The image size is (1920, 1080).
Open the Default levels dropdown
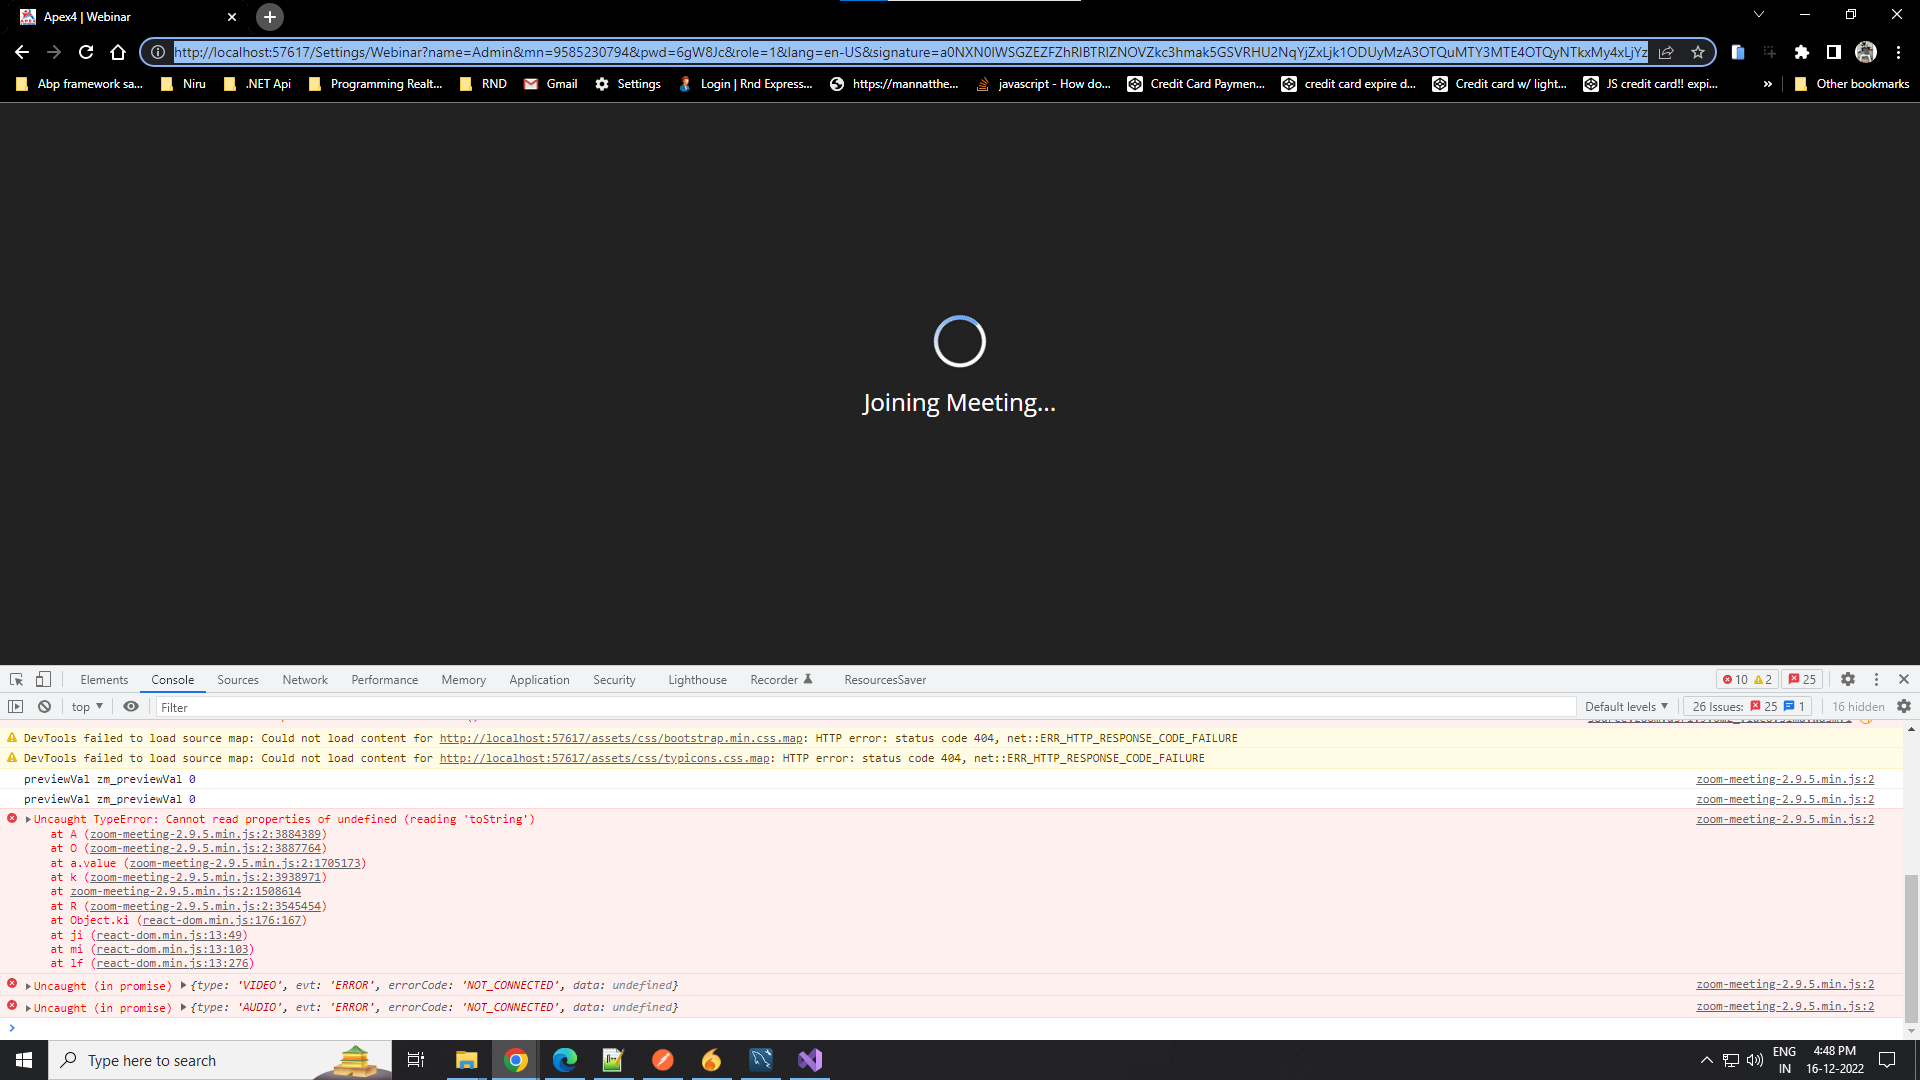click(1626, 706)
